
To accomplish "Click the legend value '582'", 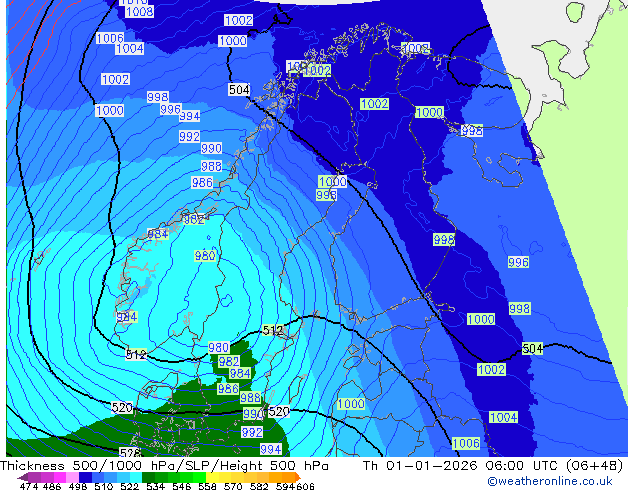I will [x=259, y=486].
